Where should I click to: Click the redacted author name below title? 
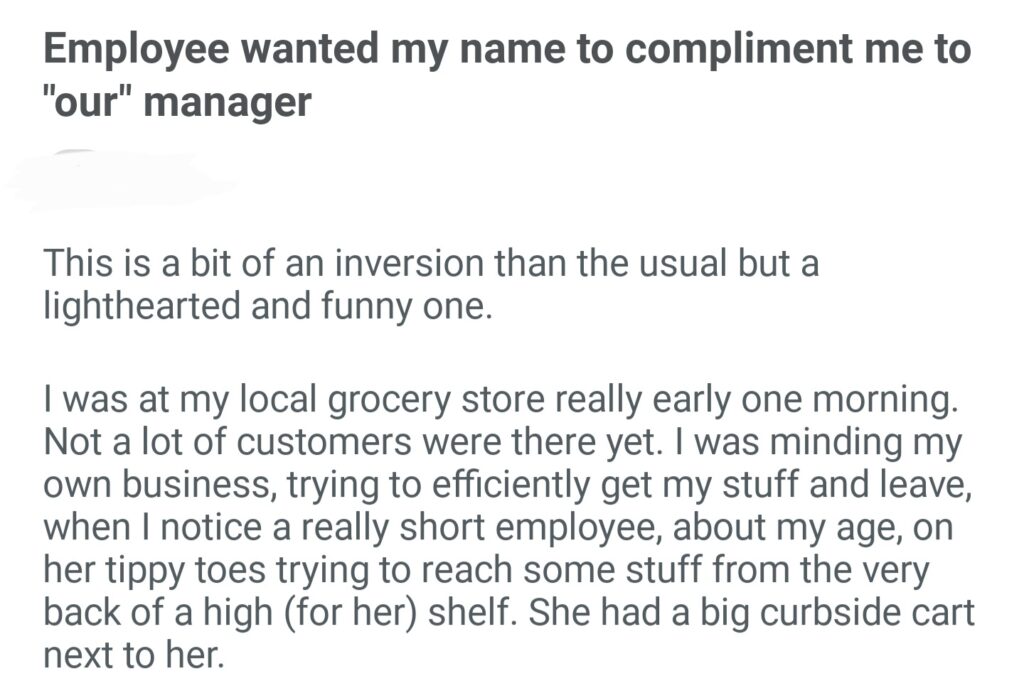[x=120, y=181]
